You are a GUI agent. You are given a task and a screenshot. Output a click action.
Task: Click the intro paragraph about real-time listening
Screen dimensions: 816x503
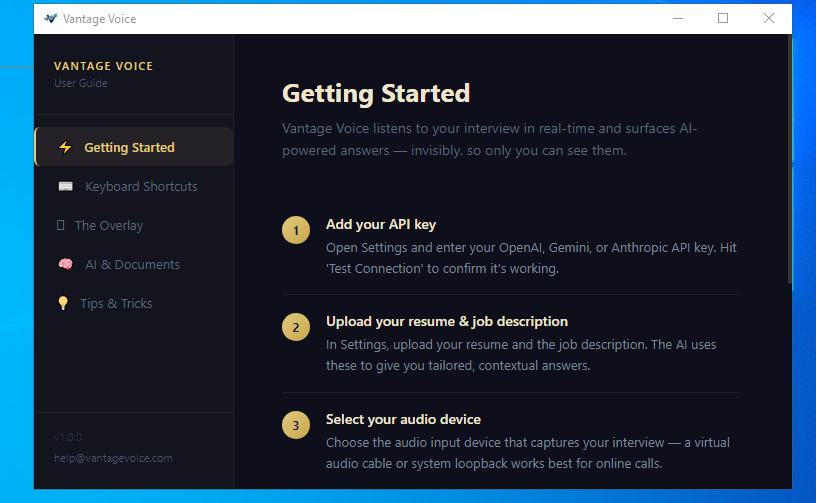point(490,139)
